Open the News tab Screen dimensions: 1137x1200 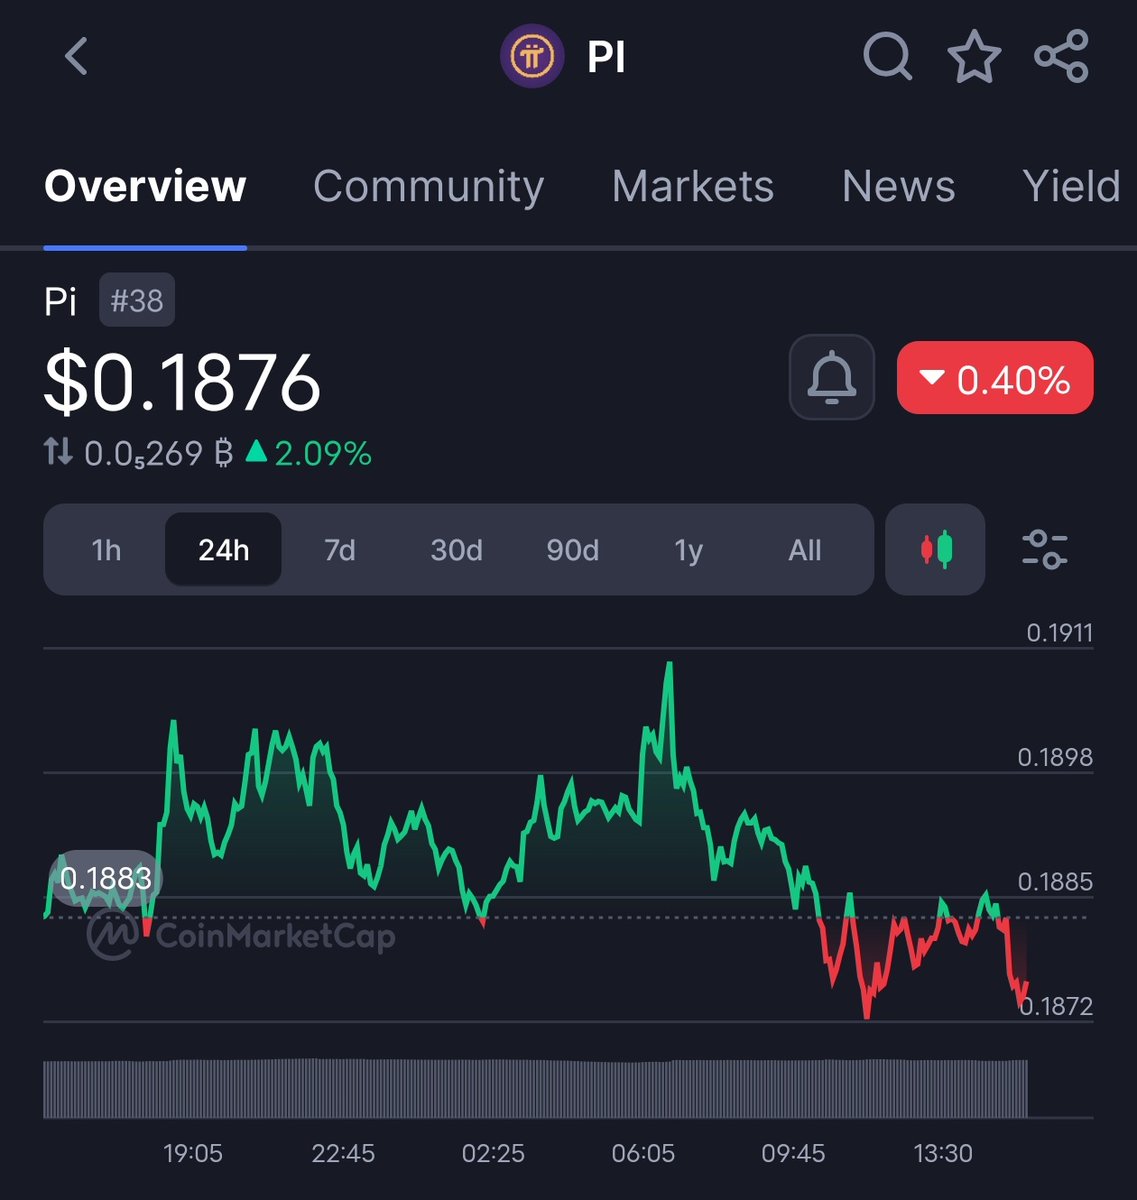pyautogui.click(x=898, y=186)
